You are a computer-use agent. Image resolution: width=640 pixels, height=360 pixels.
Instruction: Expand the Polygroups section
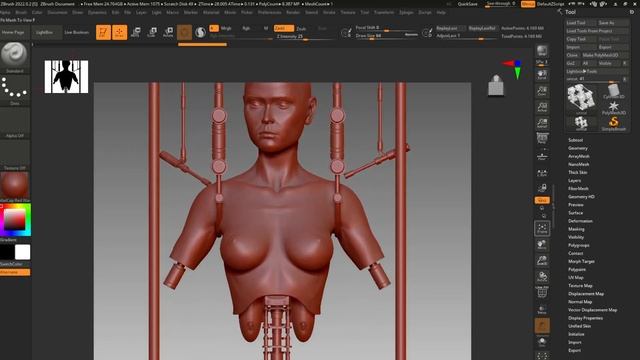tap(579, 245)
